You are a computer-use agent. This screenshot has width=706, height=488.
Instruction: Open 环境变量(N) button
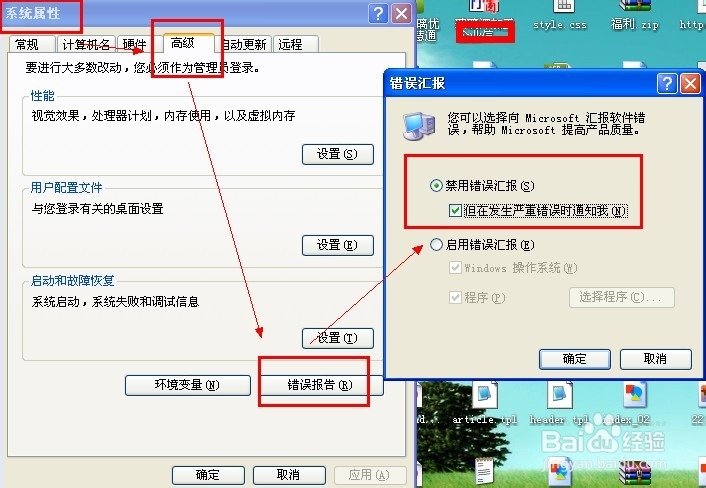188,385
